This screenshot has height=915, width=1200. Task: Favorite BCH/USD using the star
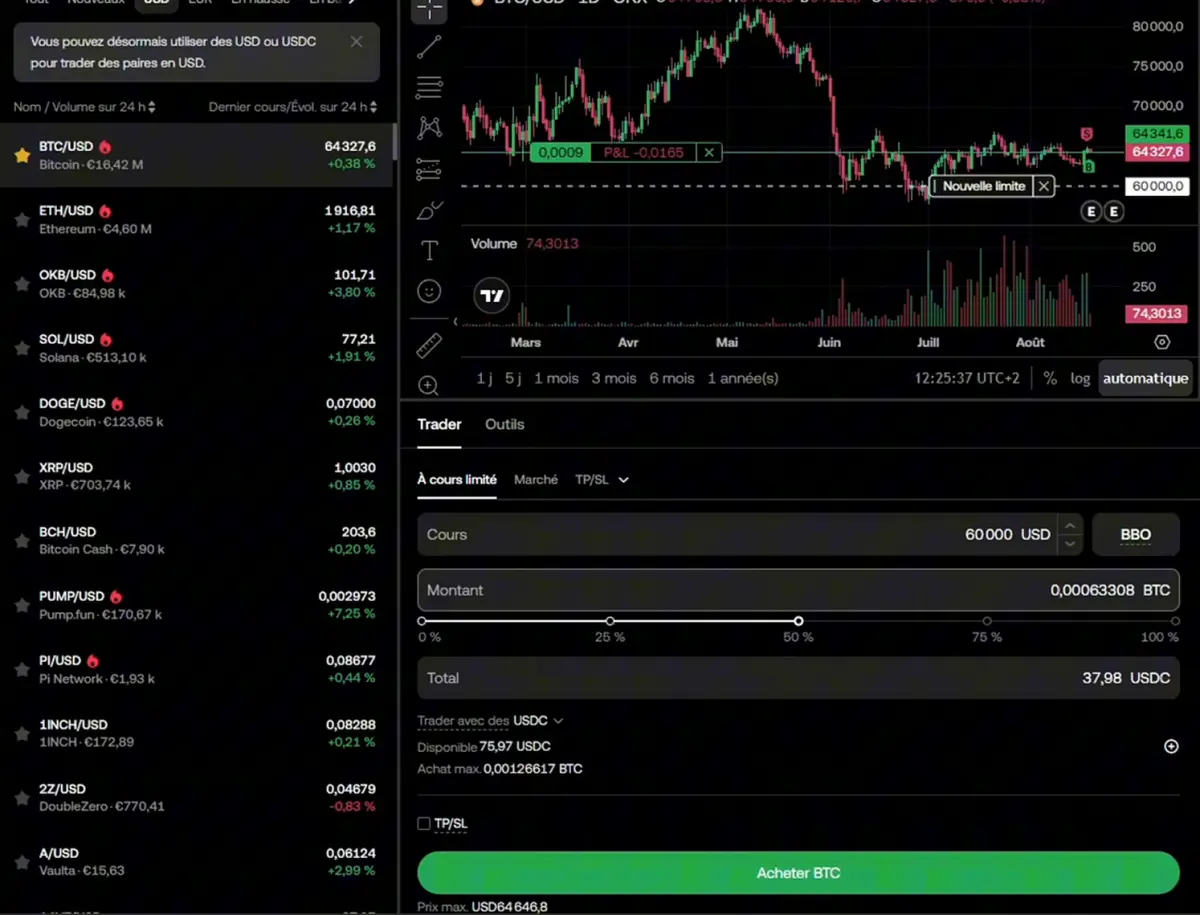pos(21,541)
